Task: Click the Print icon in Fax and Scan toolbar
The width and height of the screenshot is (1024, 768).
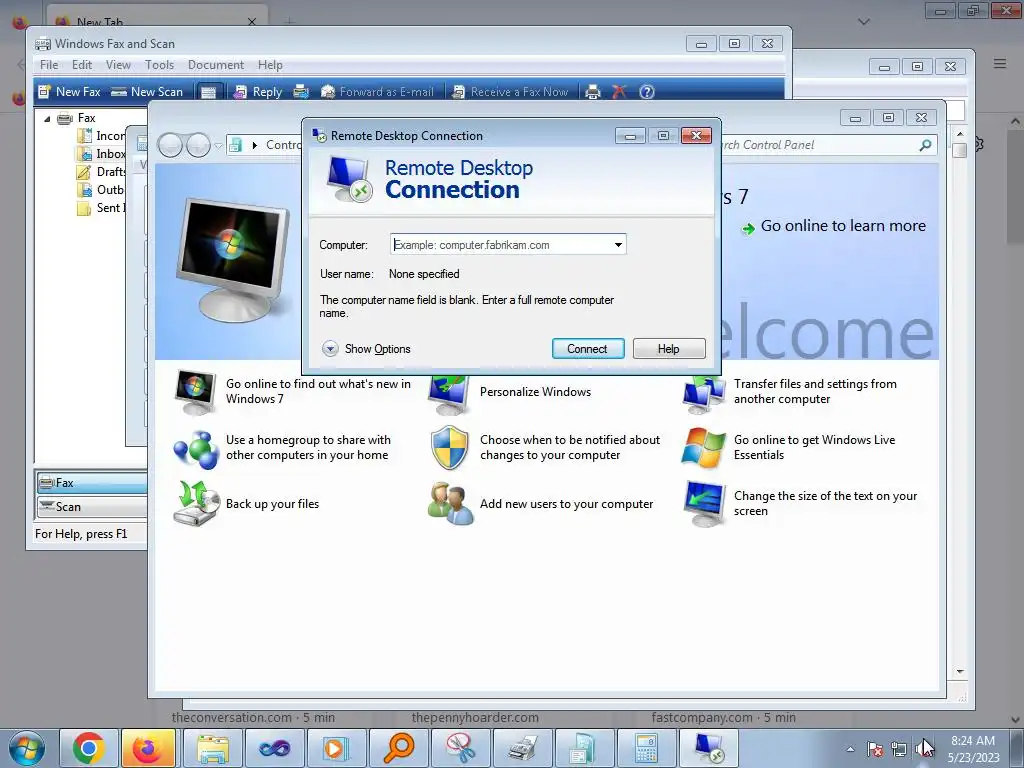Action: click(592, 92)
